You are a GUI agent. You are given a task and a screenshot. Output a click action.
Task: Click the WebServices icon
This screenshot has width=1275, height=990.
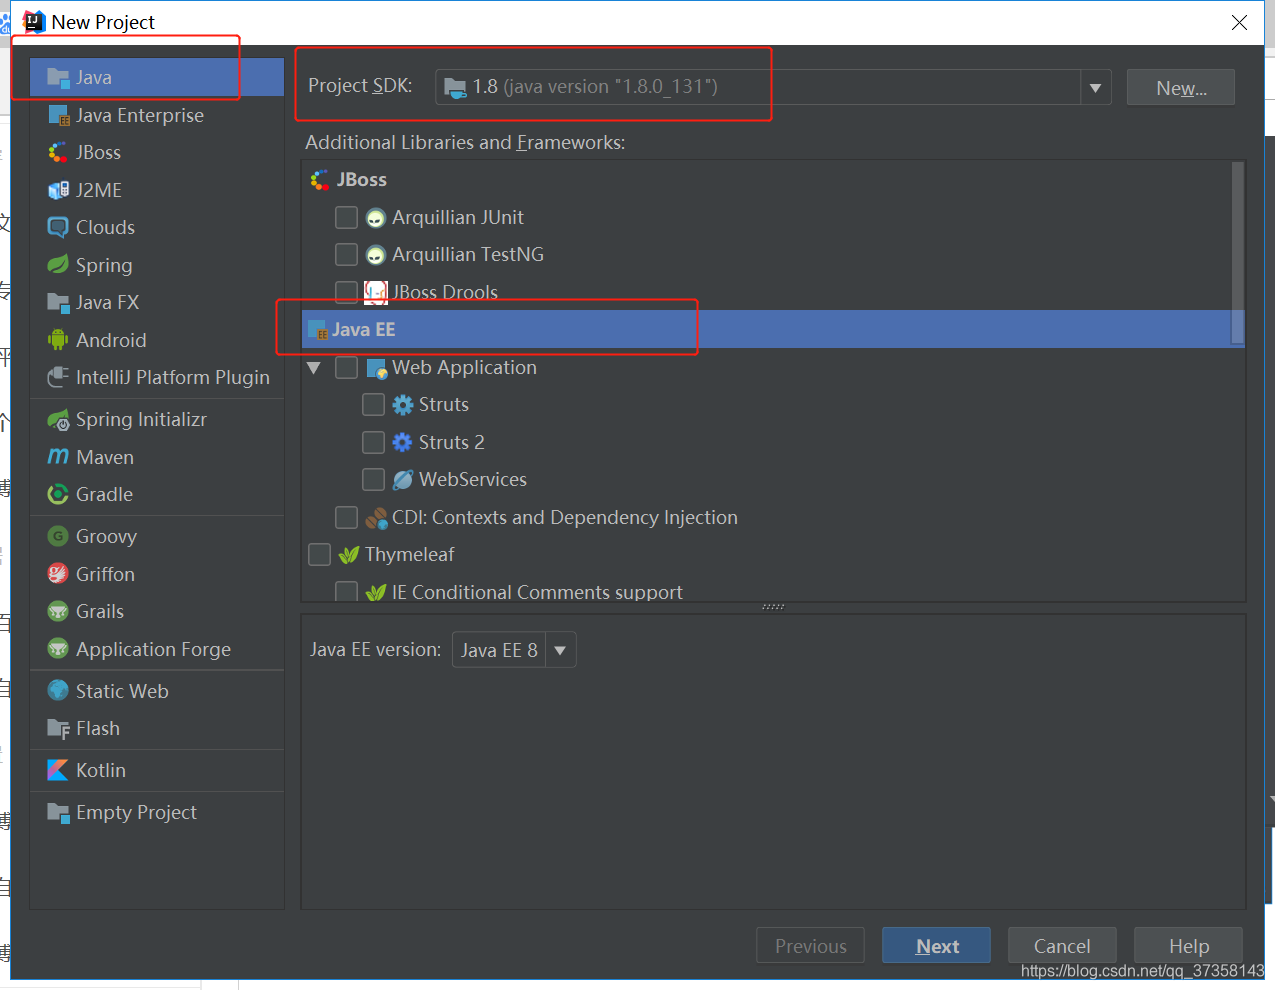(x=402, y=480)
